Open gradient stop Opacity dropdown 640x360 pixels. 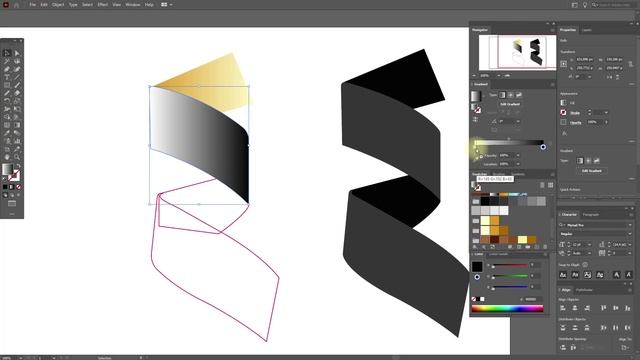pos(518,156)
